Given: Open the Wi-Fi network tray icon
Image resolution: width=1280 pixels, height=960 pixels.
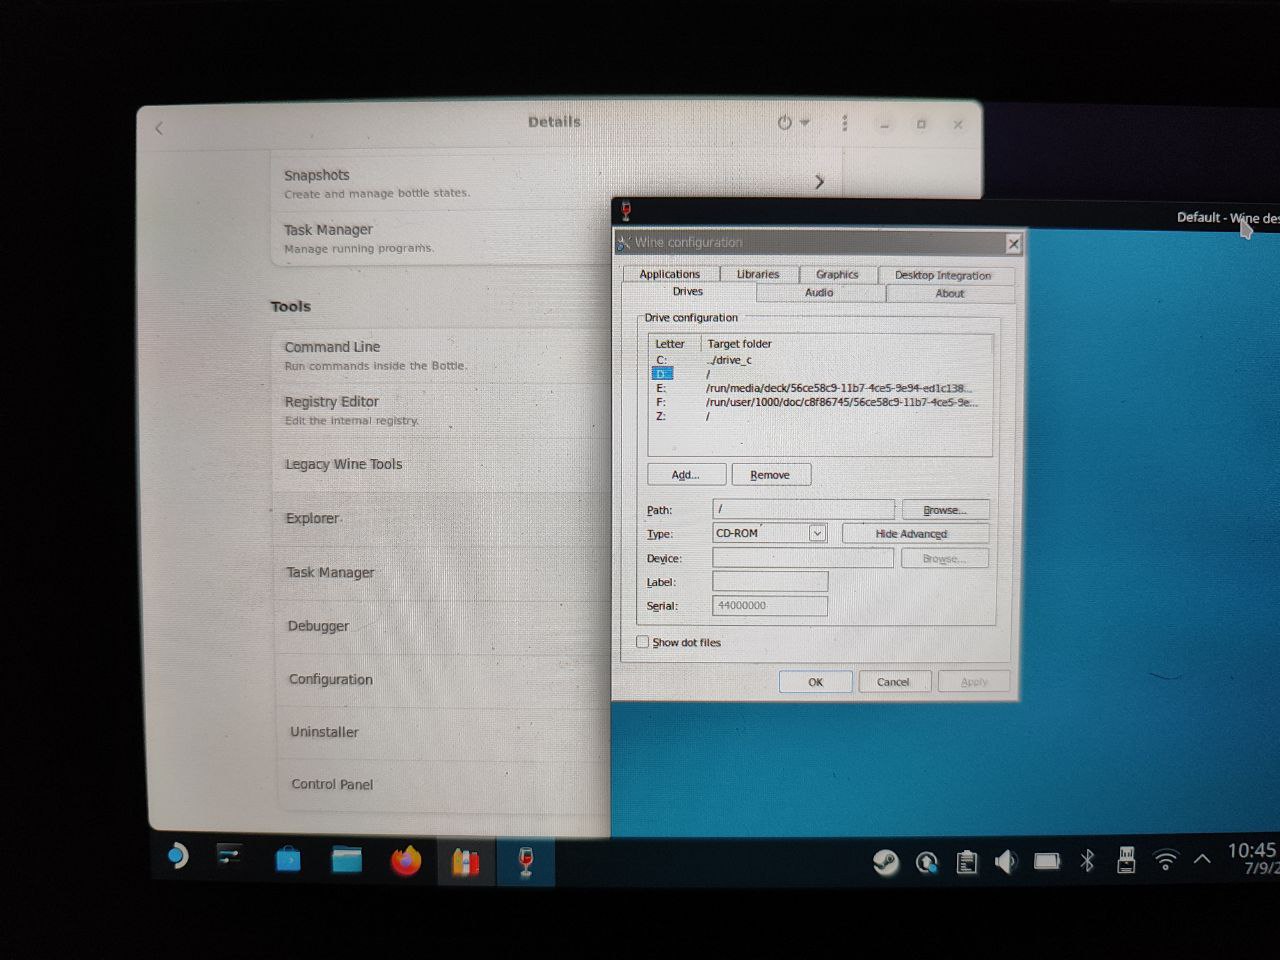Looking at the screenshot, I should (1165, 860).
